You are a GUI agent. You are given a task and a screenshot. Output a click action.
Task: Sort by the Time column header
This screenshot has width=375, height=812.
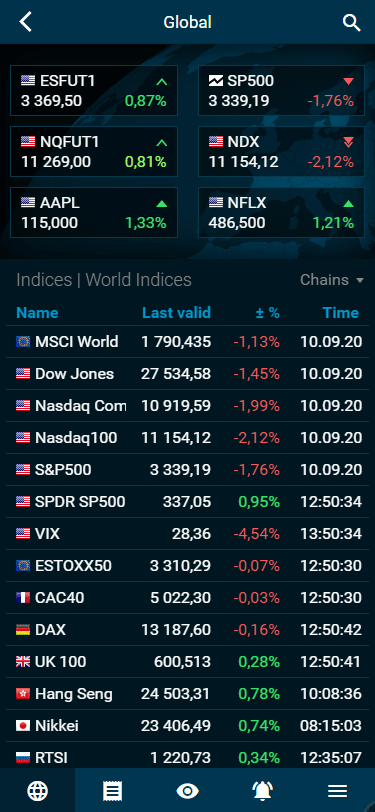341,313
